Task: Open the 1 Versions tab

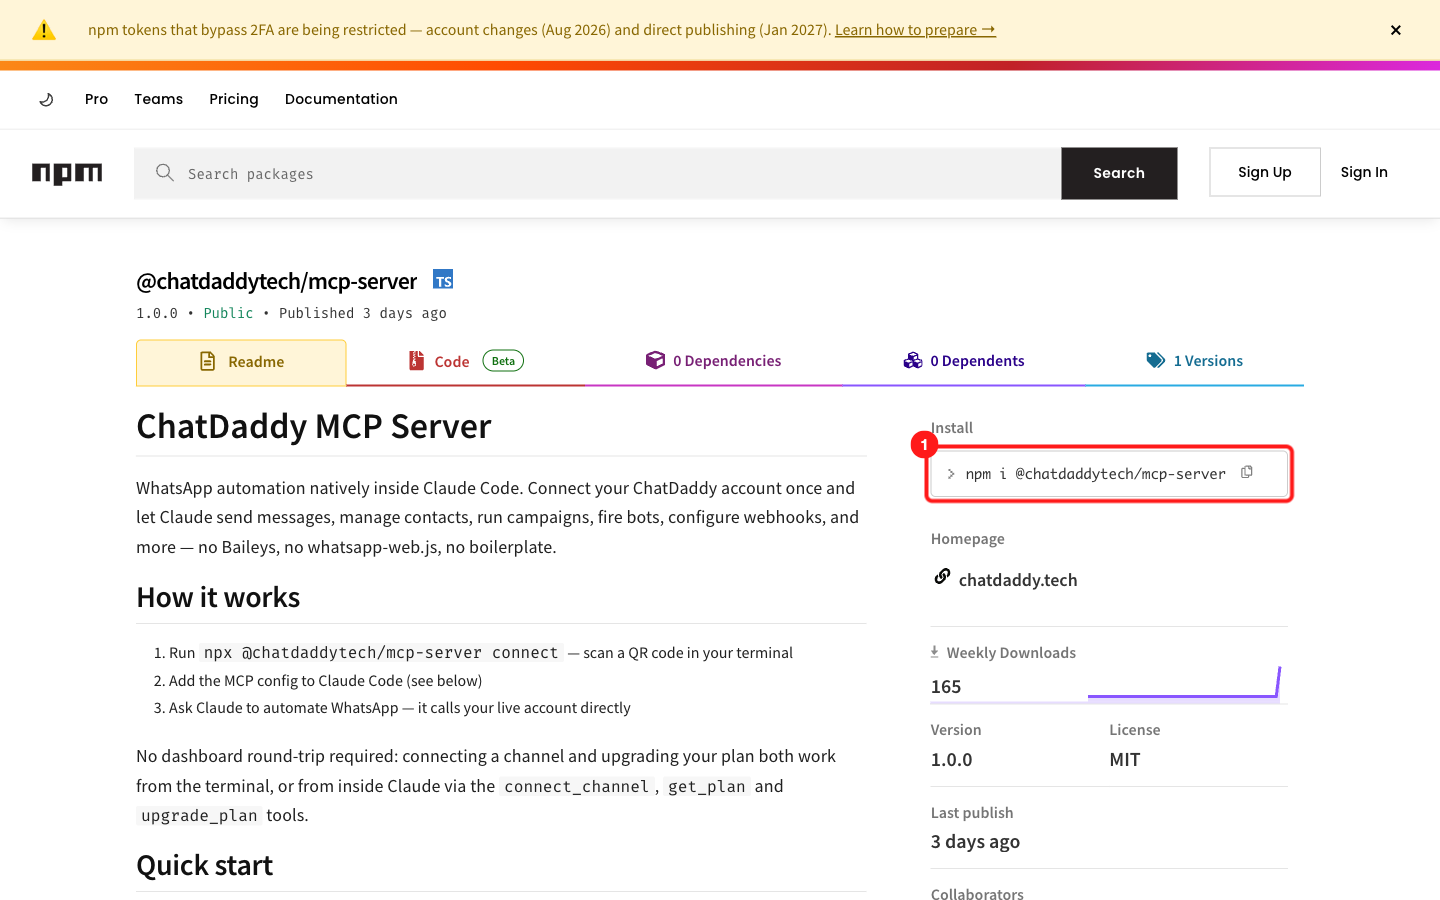Action: [x=1195, y=361]
